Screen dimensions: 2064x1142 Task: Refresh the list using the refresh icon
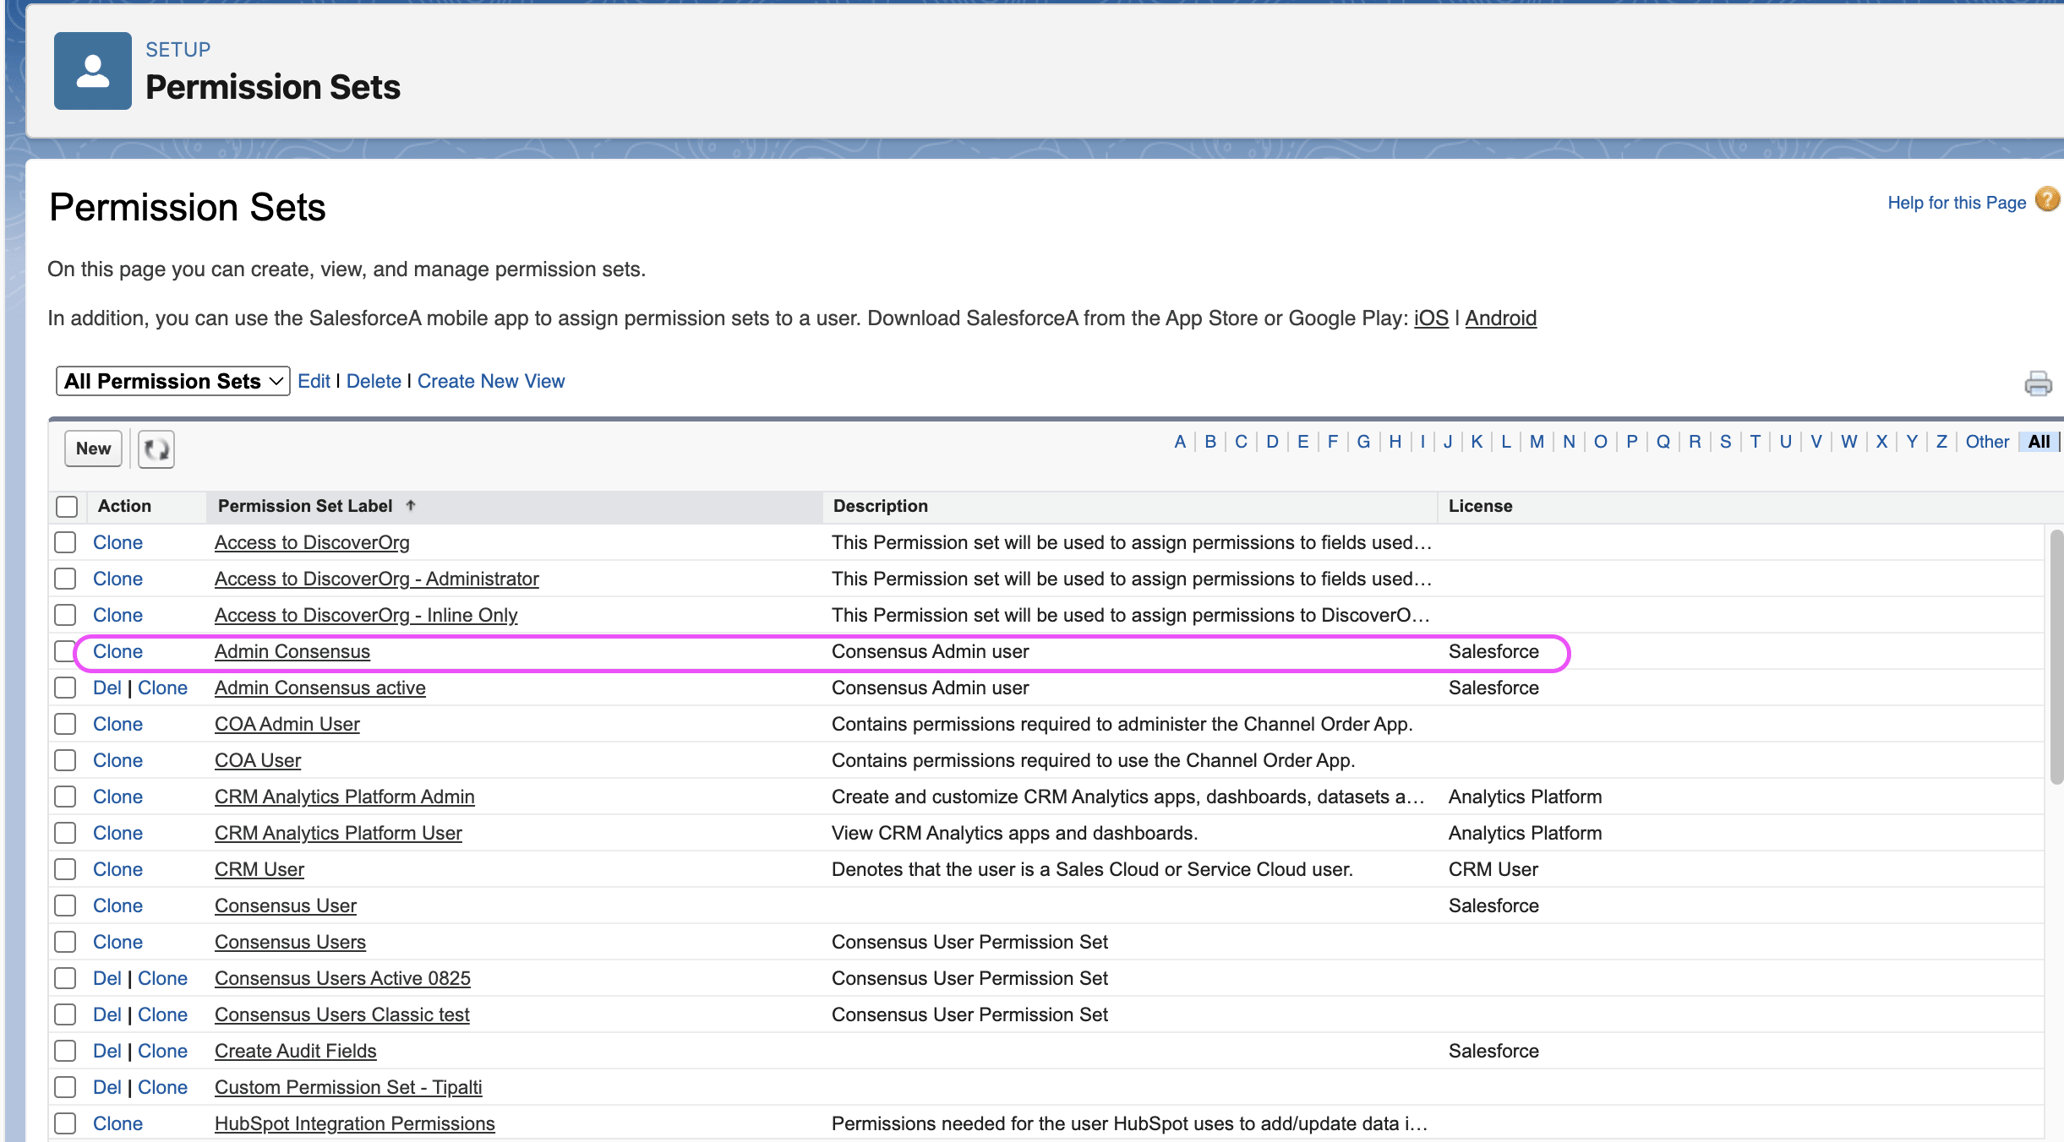(x=154, y=449)
